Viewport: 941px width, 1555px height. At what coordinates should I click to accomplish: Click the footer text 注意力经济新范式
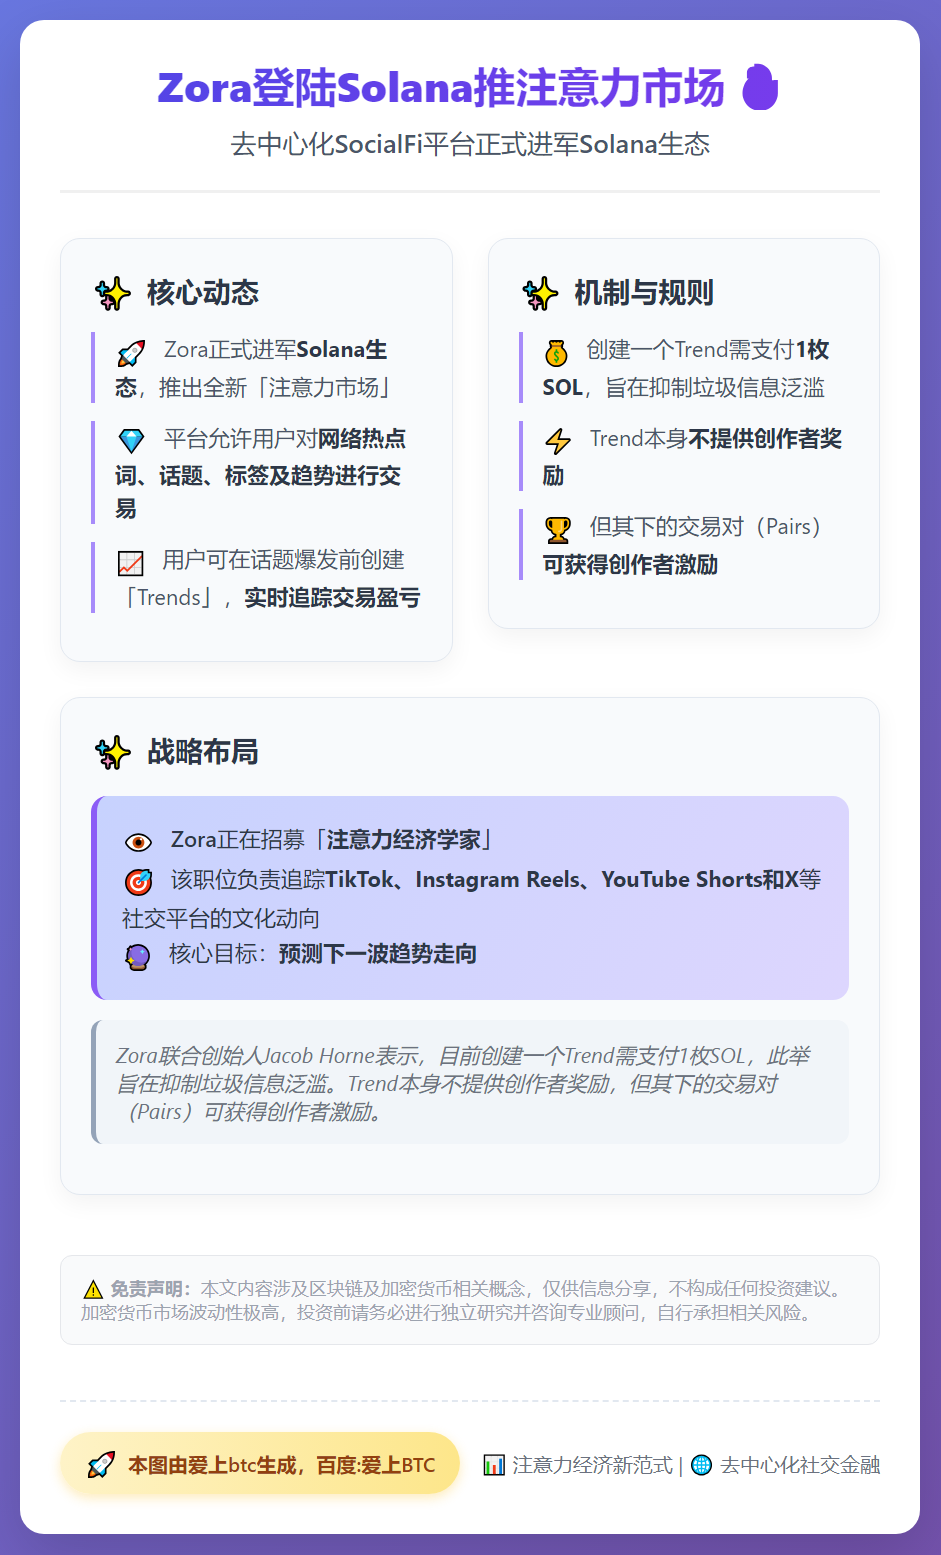[593, 1465]
